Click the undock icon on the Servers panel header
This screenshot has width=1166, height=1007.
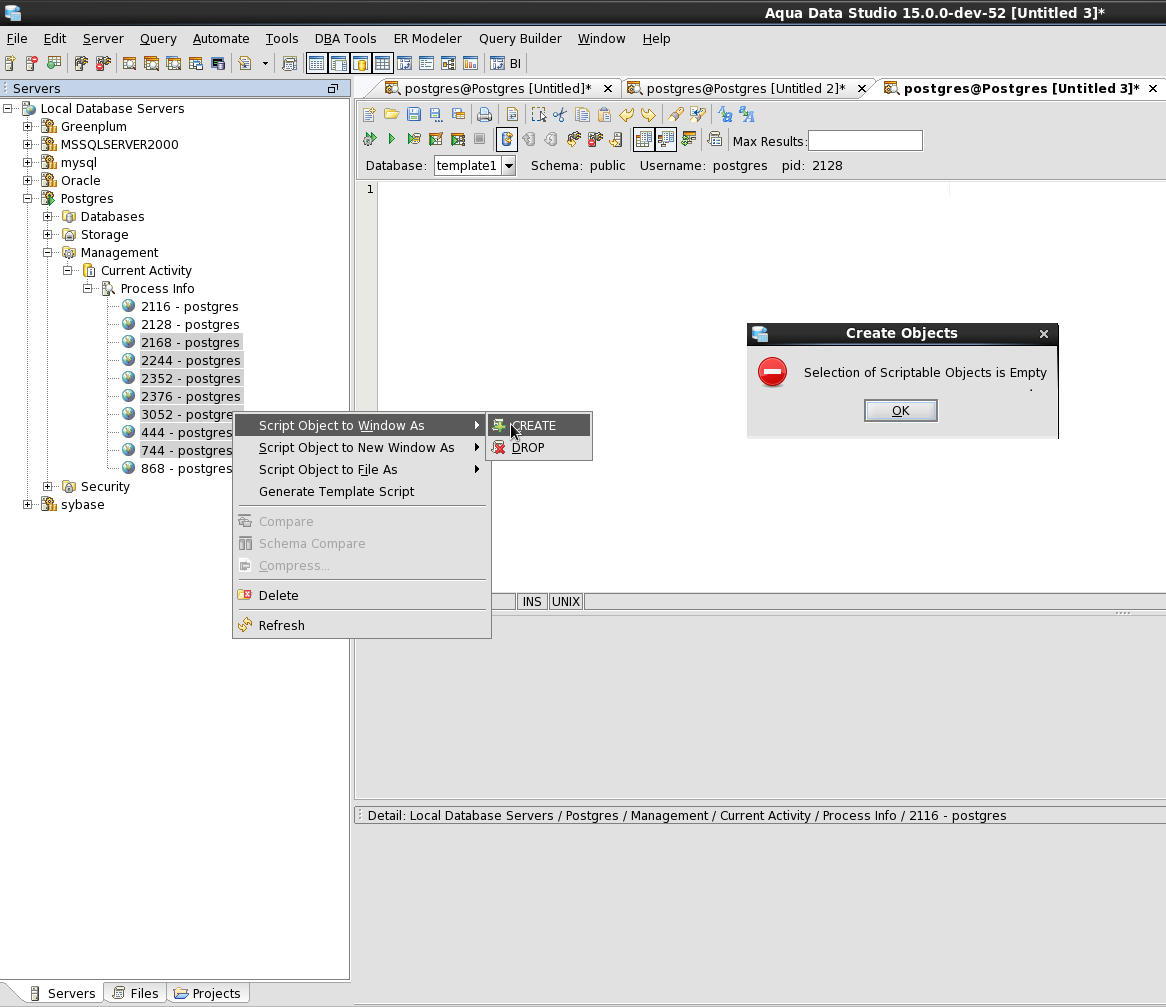[332, 89]
